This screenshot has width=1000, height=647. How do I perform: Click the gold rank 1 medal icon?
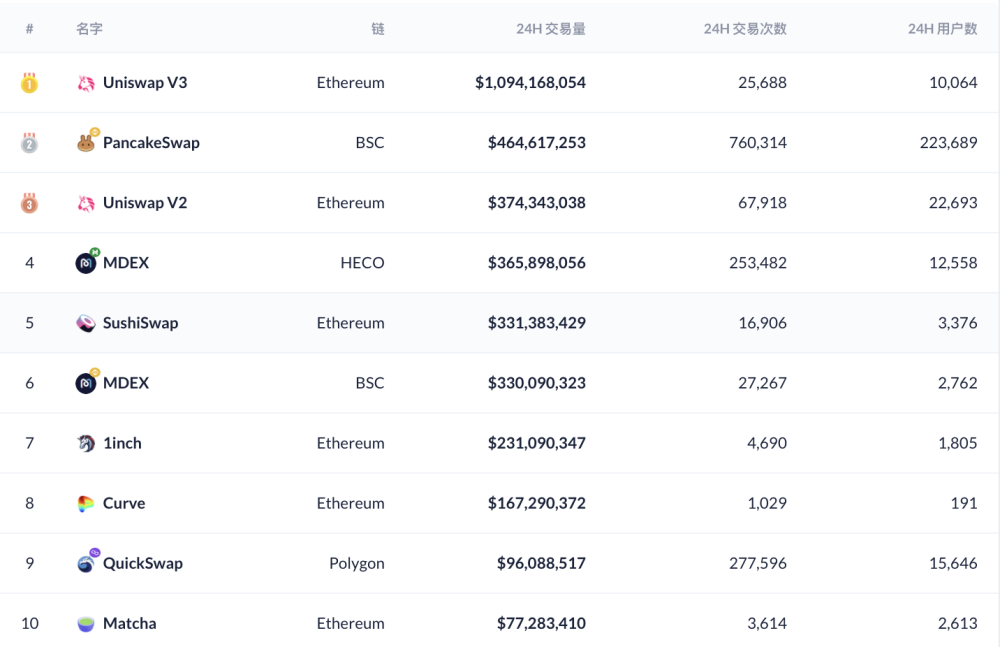(x=29, y=83)
